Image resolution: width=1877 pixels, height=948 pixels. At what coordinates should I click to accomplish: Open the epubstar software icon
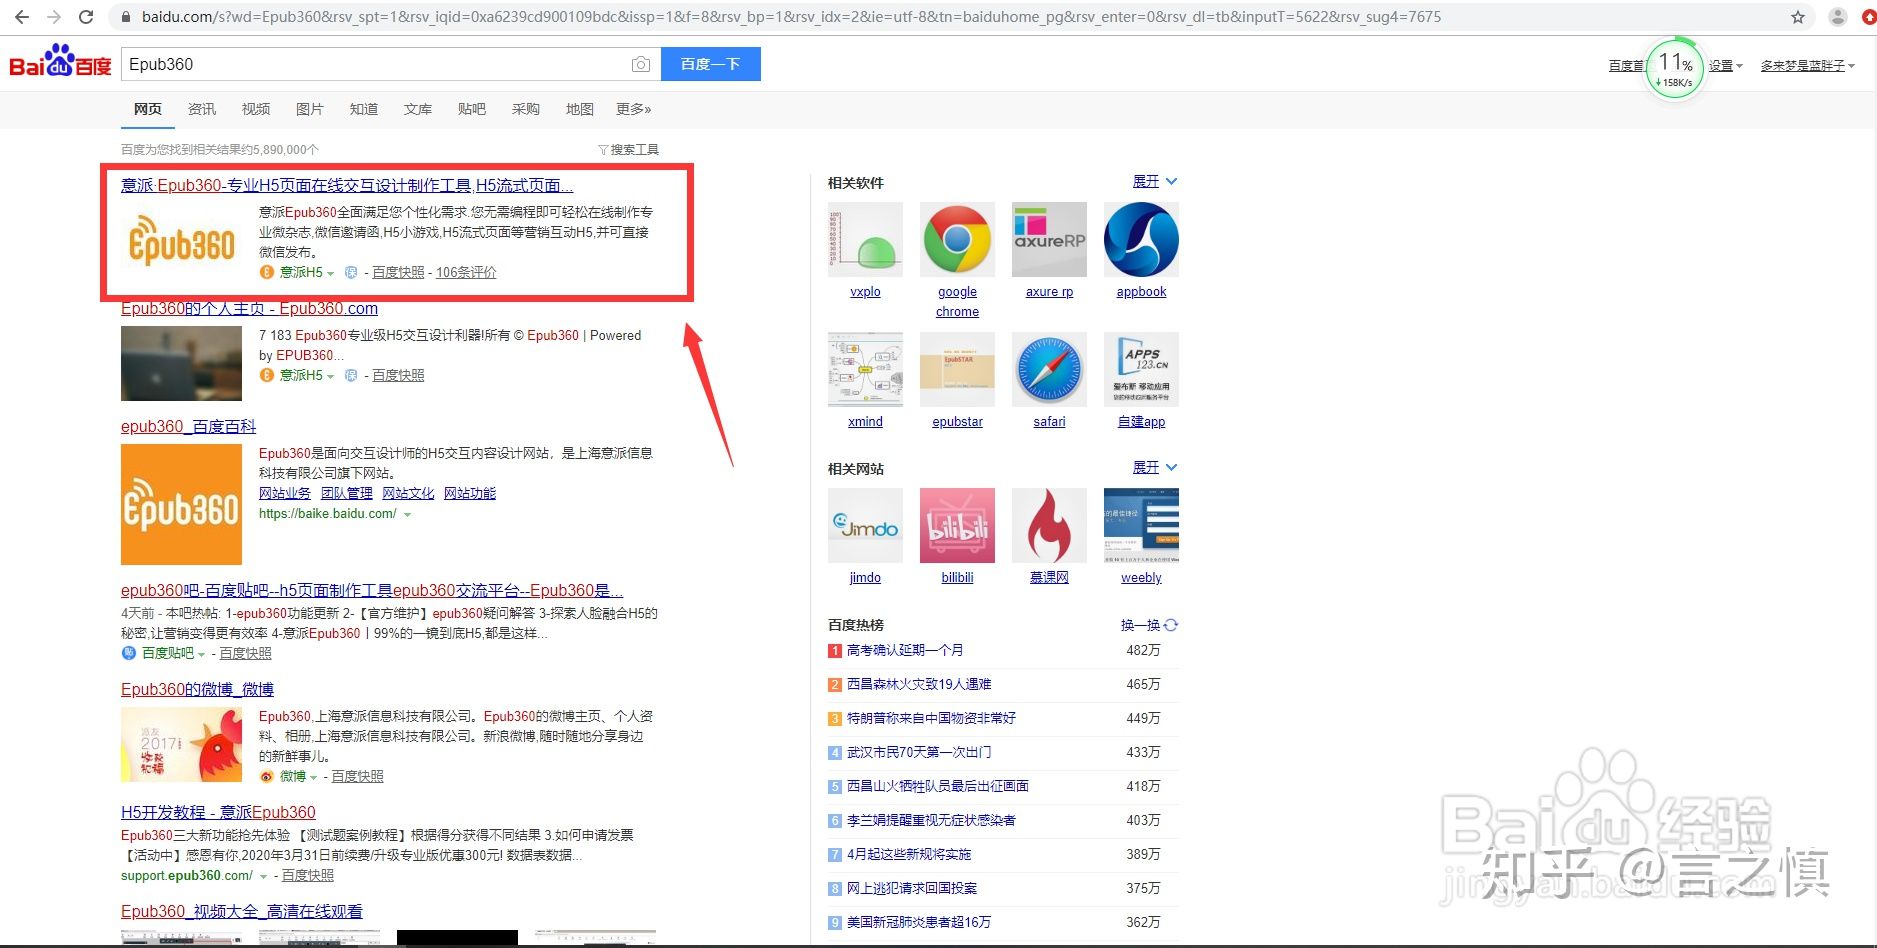point(957,369)
